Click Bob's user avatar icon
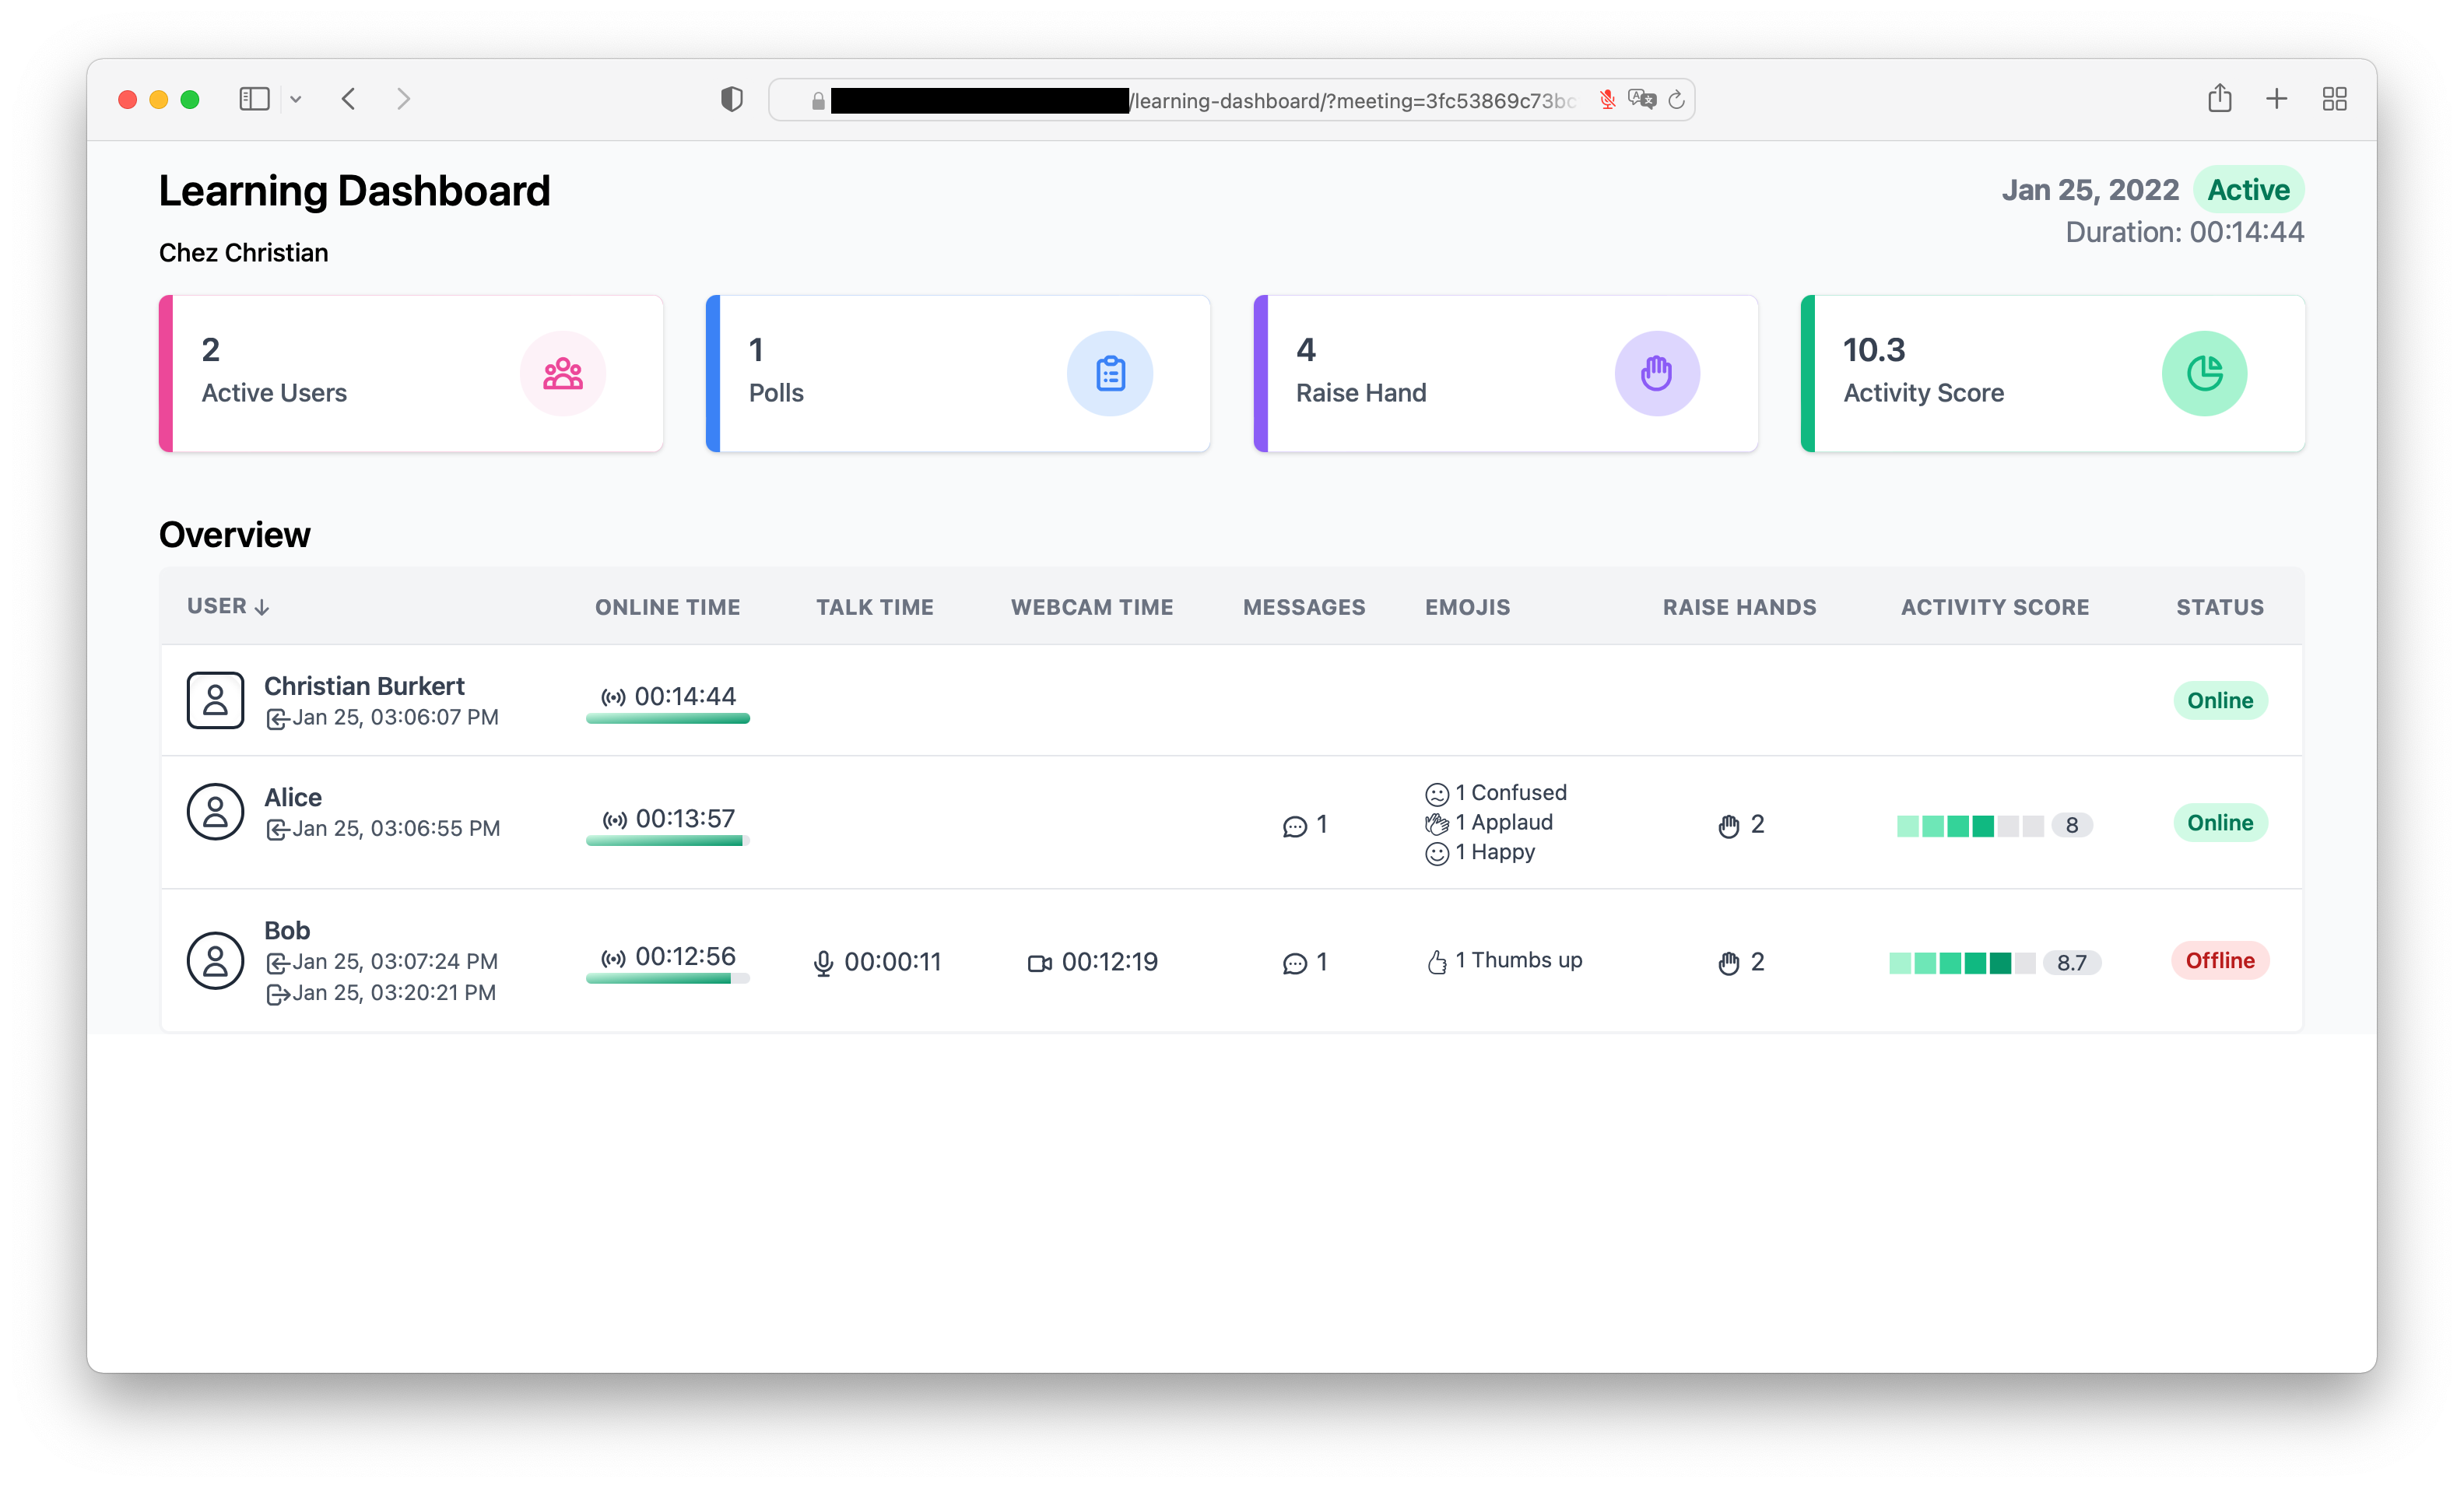2464x1488 pixels. pyautogui.click(x=215, y=961)
